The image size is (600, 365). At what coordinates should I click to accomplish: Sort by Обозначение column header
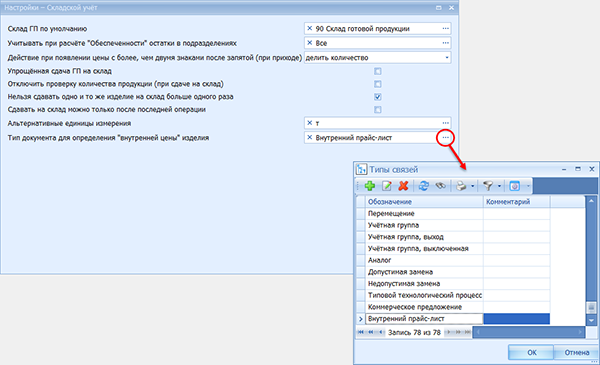click(x=424, y=202)
